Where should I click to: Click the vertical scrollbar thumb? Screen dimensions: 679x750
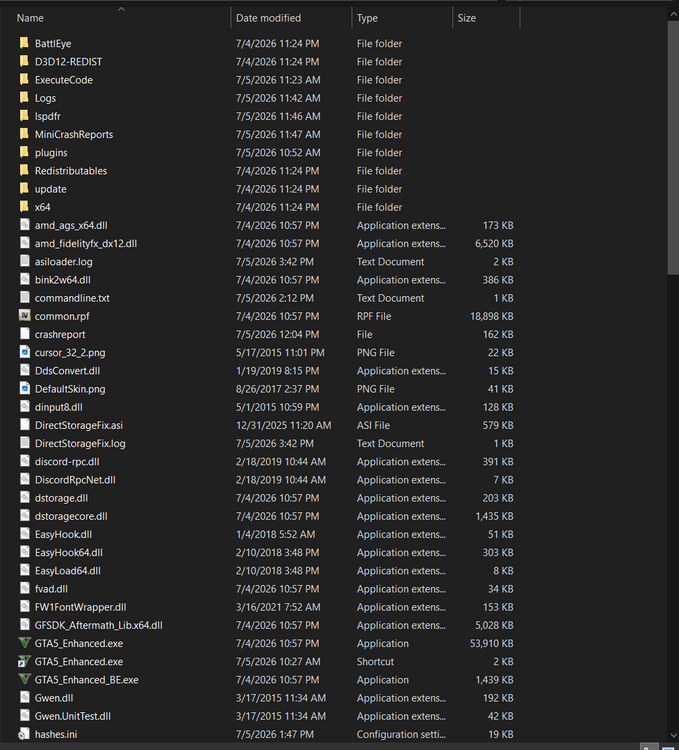673,148
